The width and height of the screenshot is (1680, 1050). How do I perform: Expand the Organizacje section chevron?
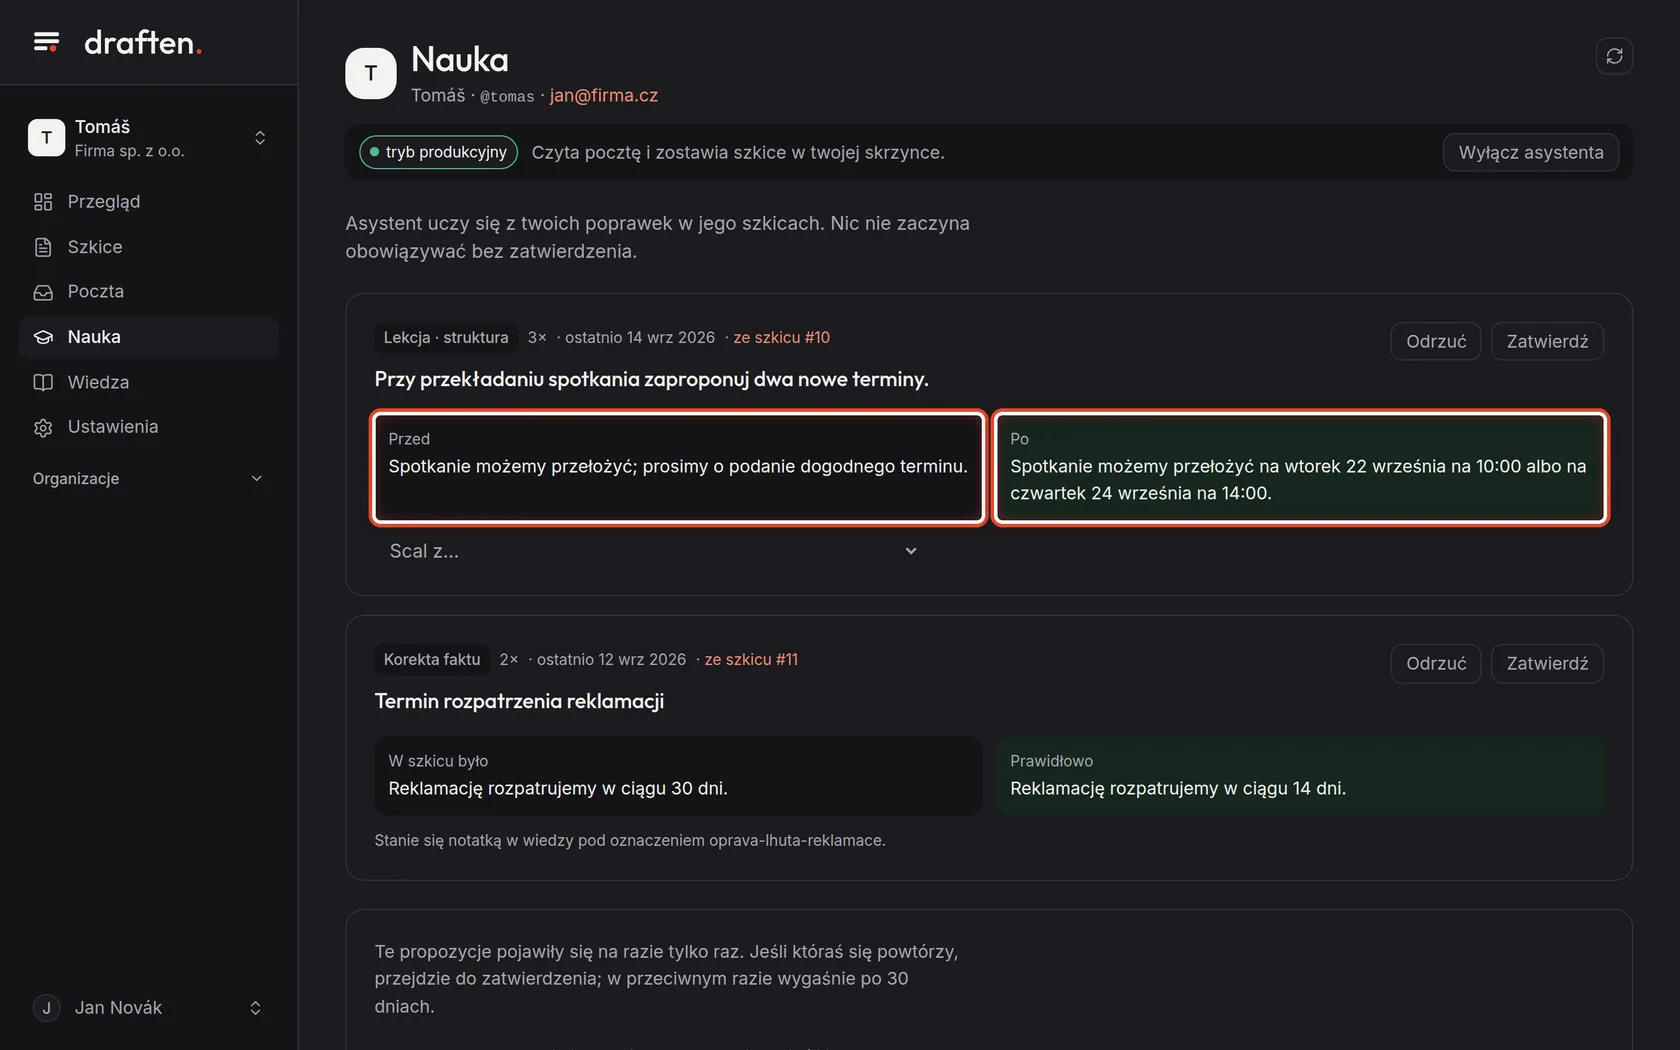coord(256,479)
